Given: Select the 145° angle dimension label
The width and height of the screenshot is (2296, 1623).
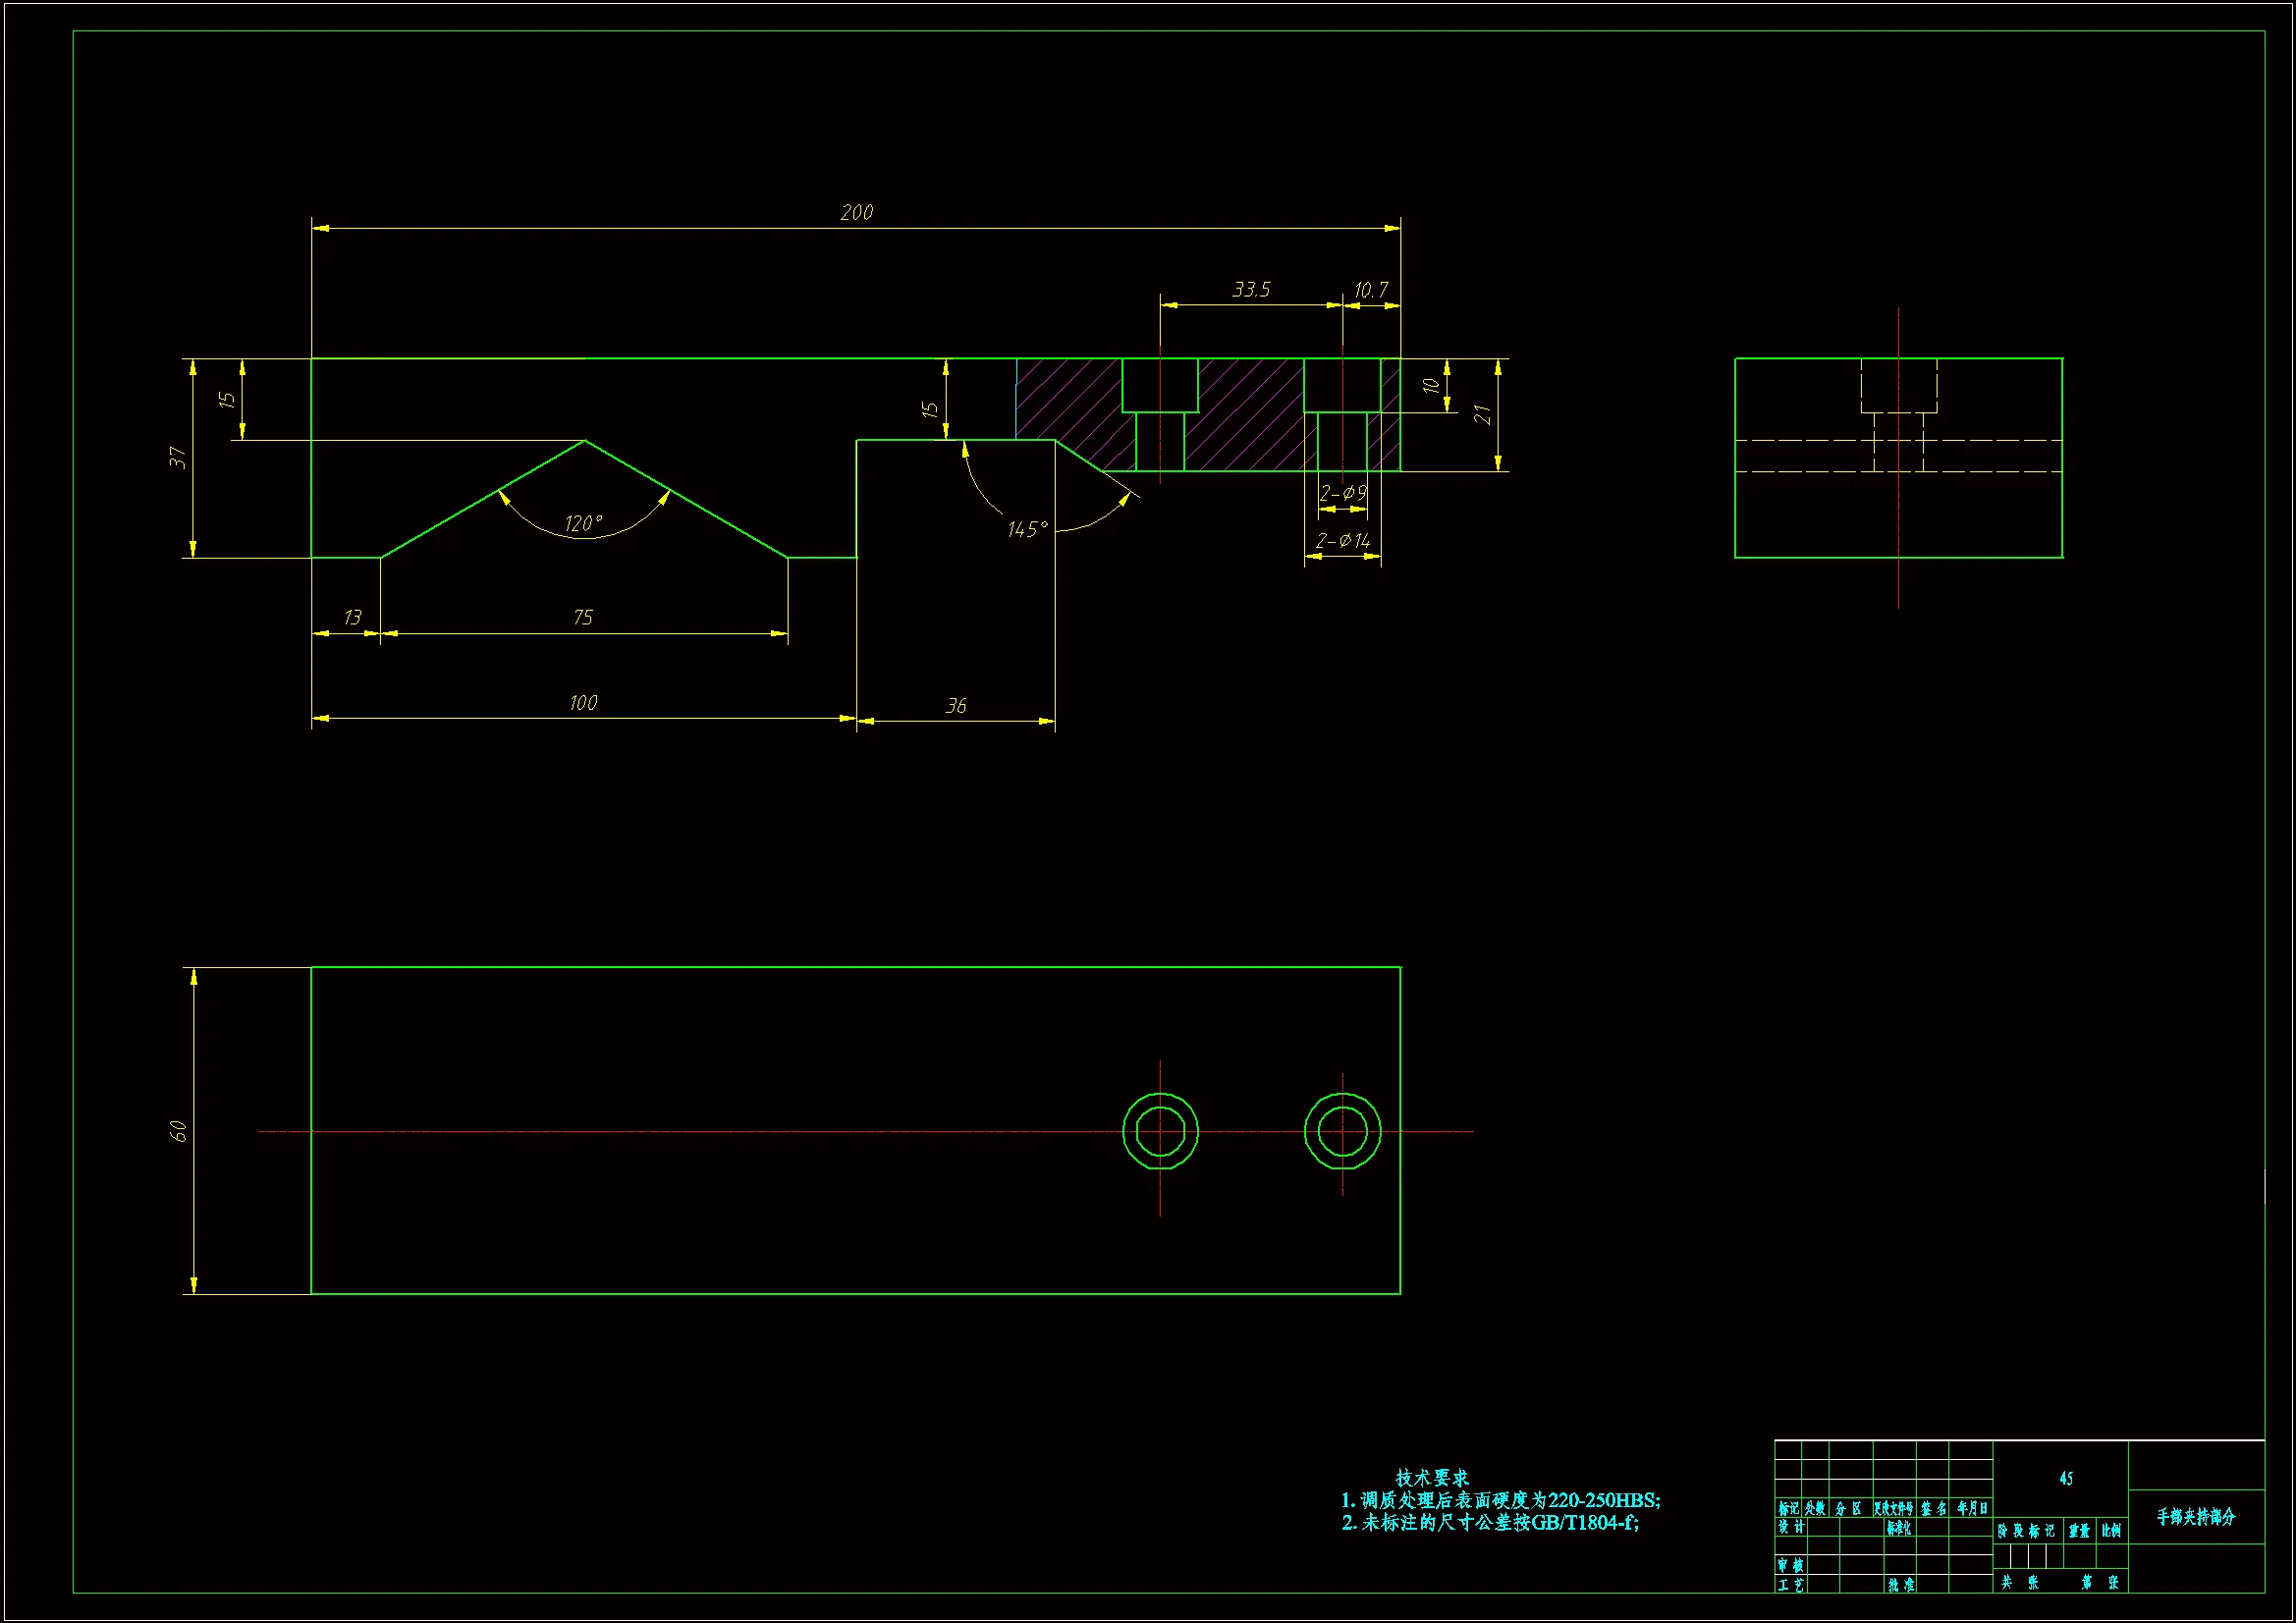Looking at the screenshot, I should pyautogui.click(x=1027, y=529).
